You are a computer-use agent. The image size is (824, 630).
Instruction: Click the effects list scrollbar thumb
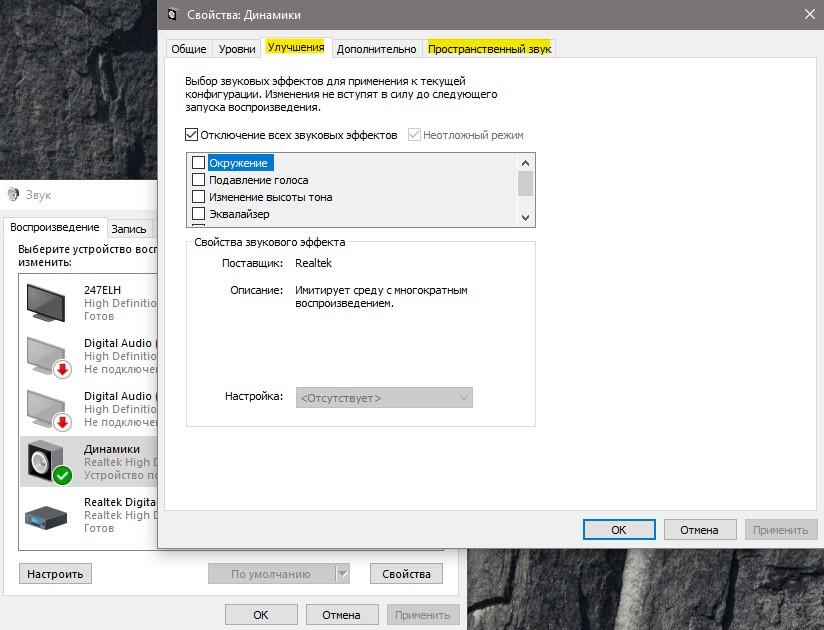click(x=525, y=183)
